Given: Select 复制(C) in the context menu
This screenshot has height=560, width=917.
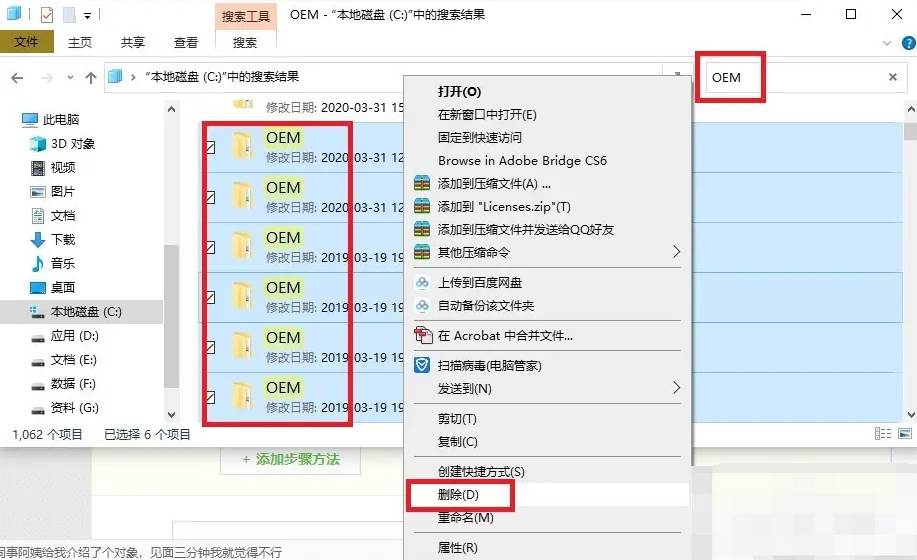Looking at the screenshot, I should point(457,441).
